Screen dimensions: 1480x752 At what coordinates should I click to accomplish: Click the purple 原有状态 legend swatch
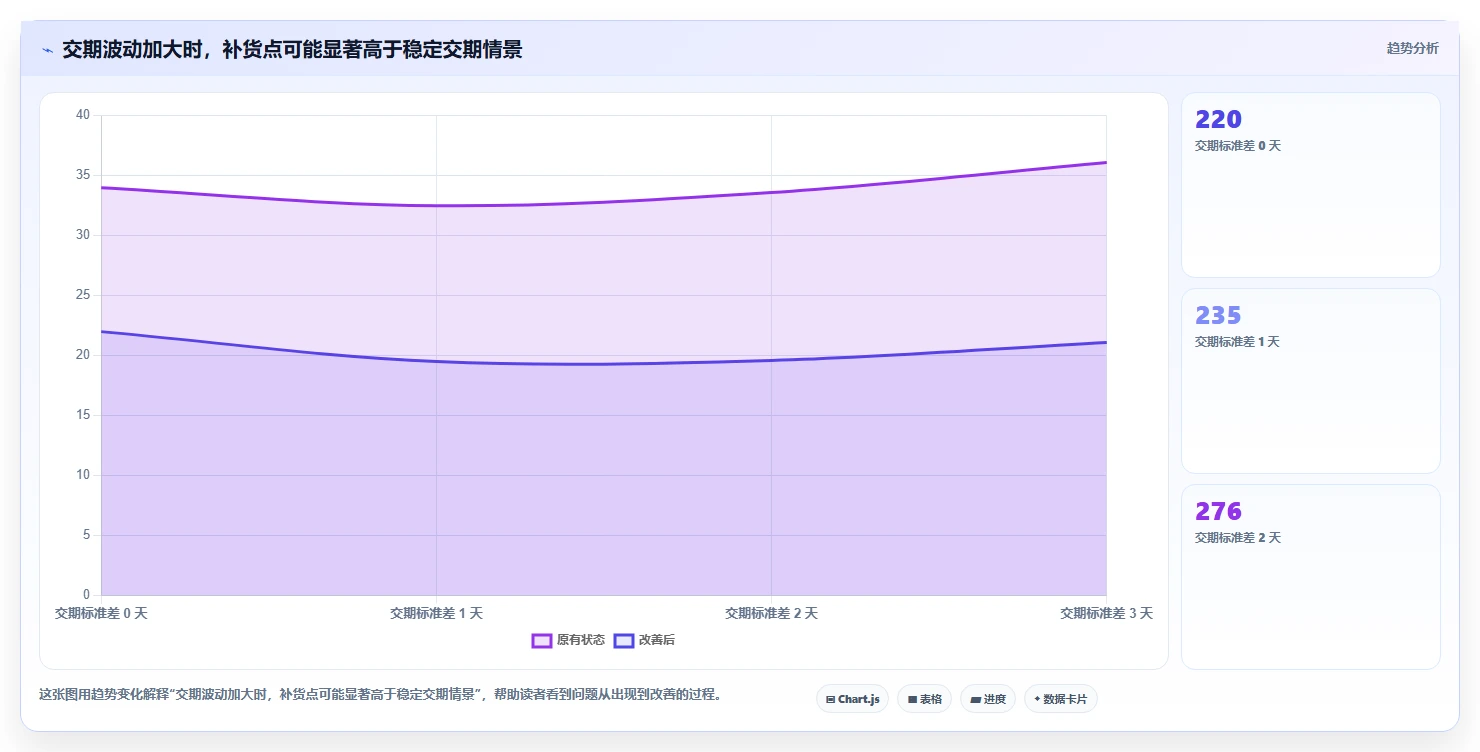542,640
